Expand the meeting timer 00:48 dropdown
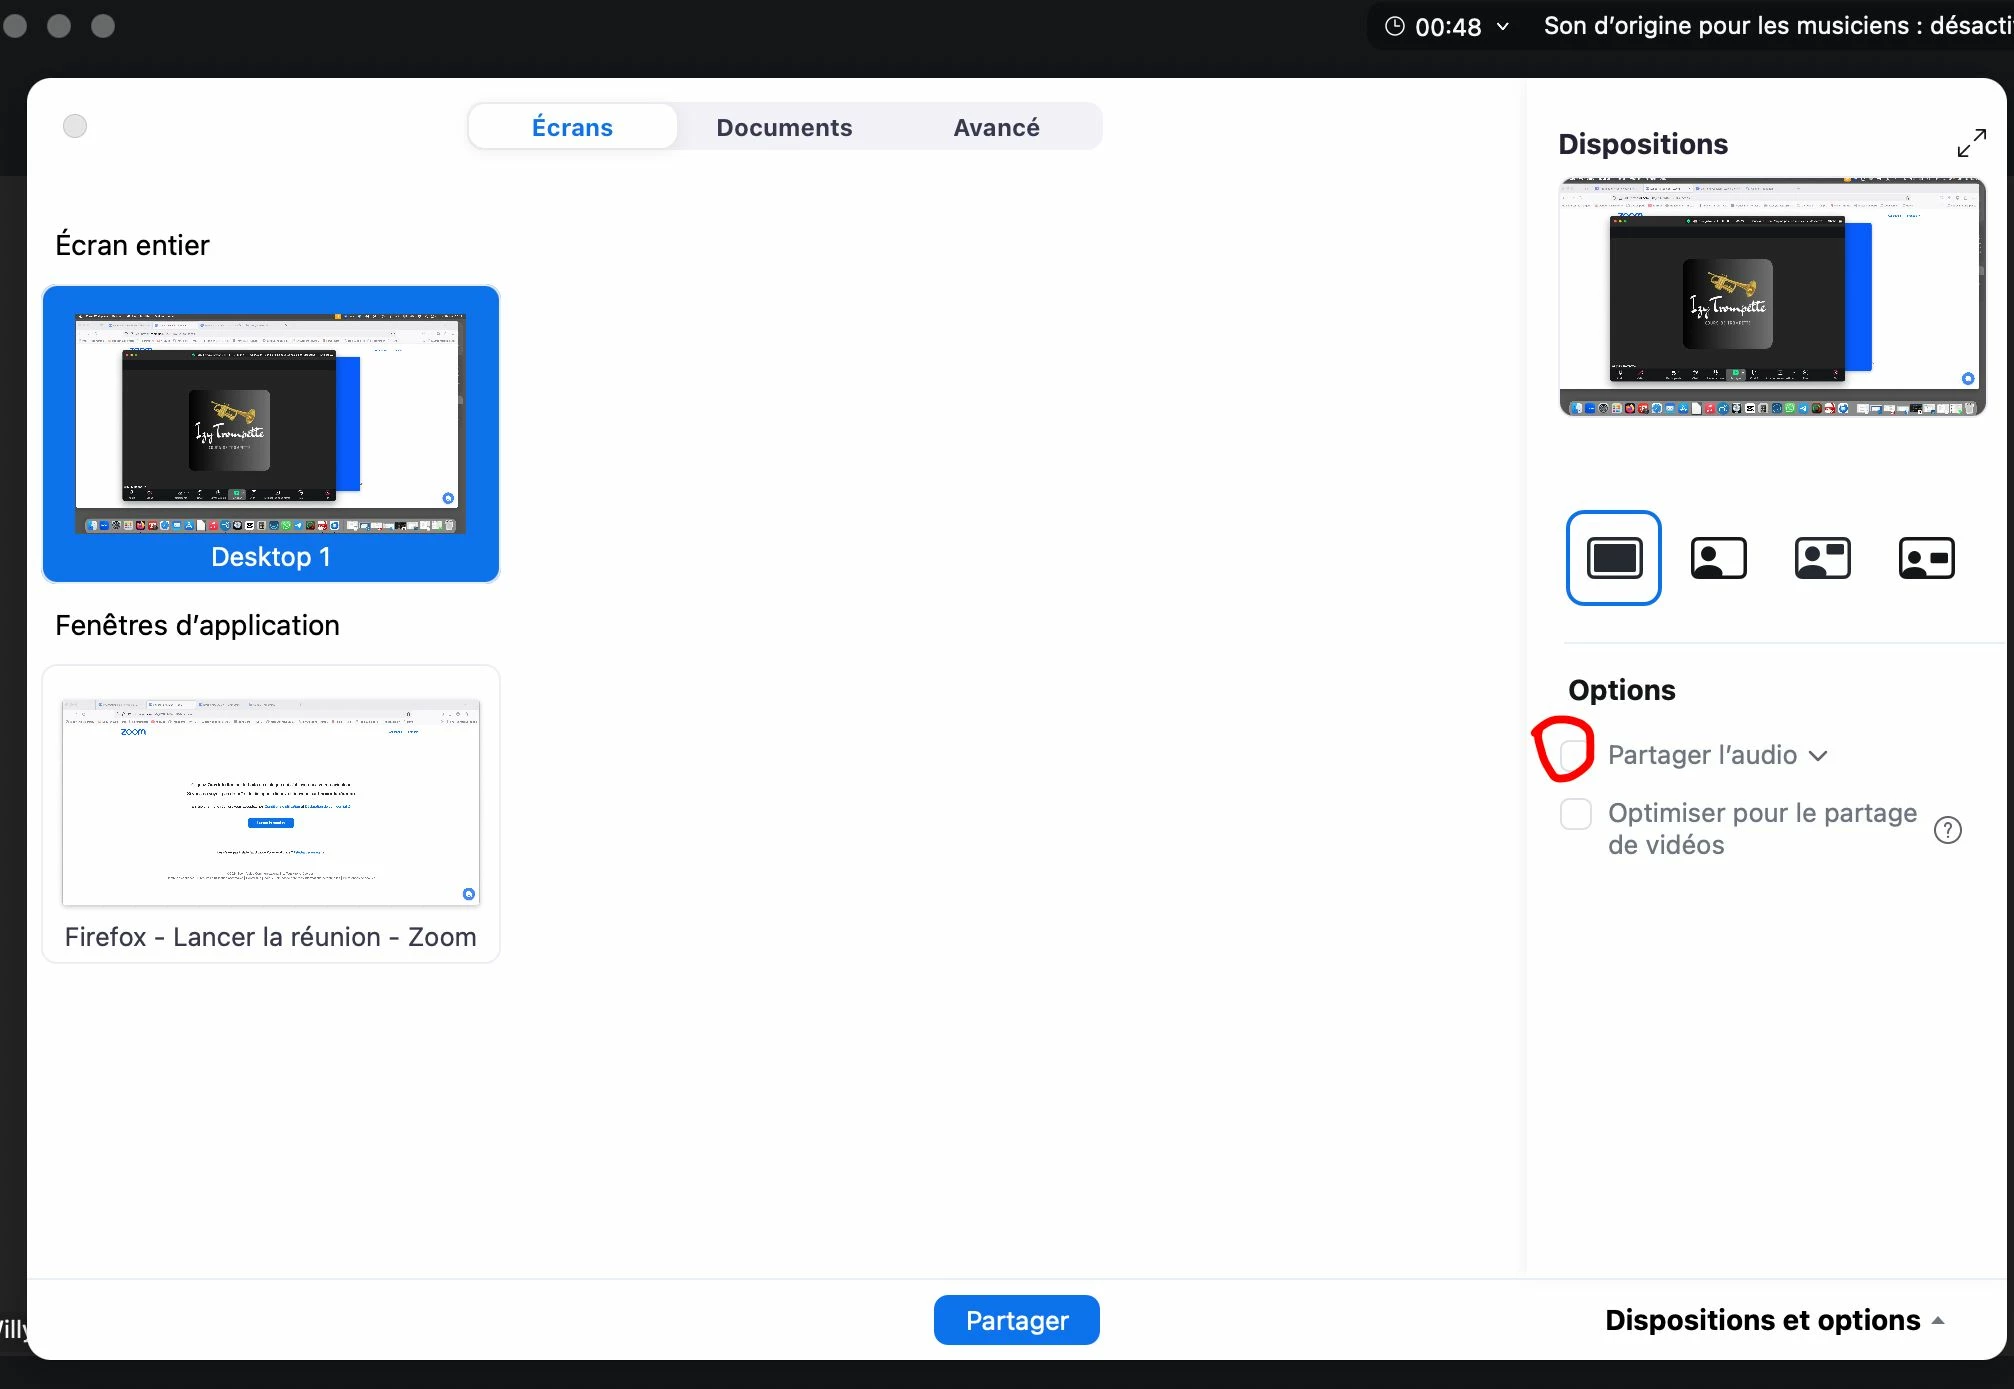This screenshot has height=1389, width=2014. click(x=1502, y=27)
